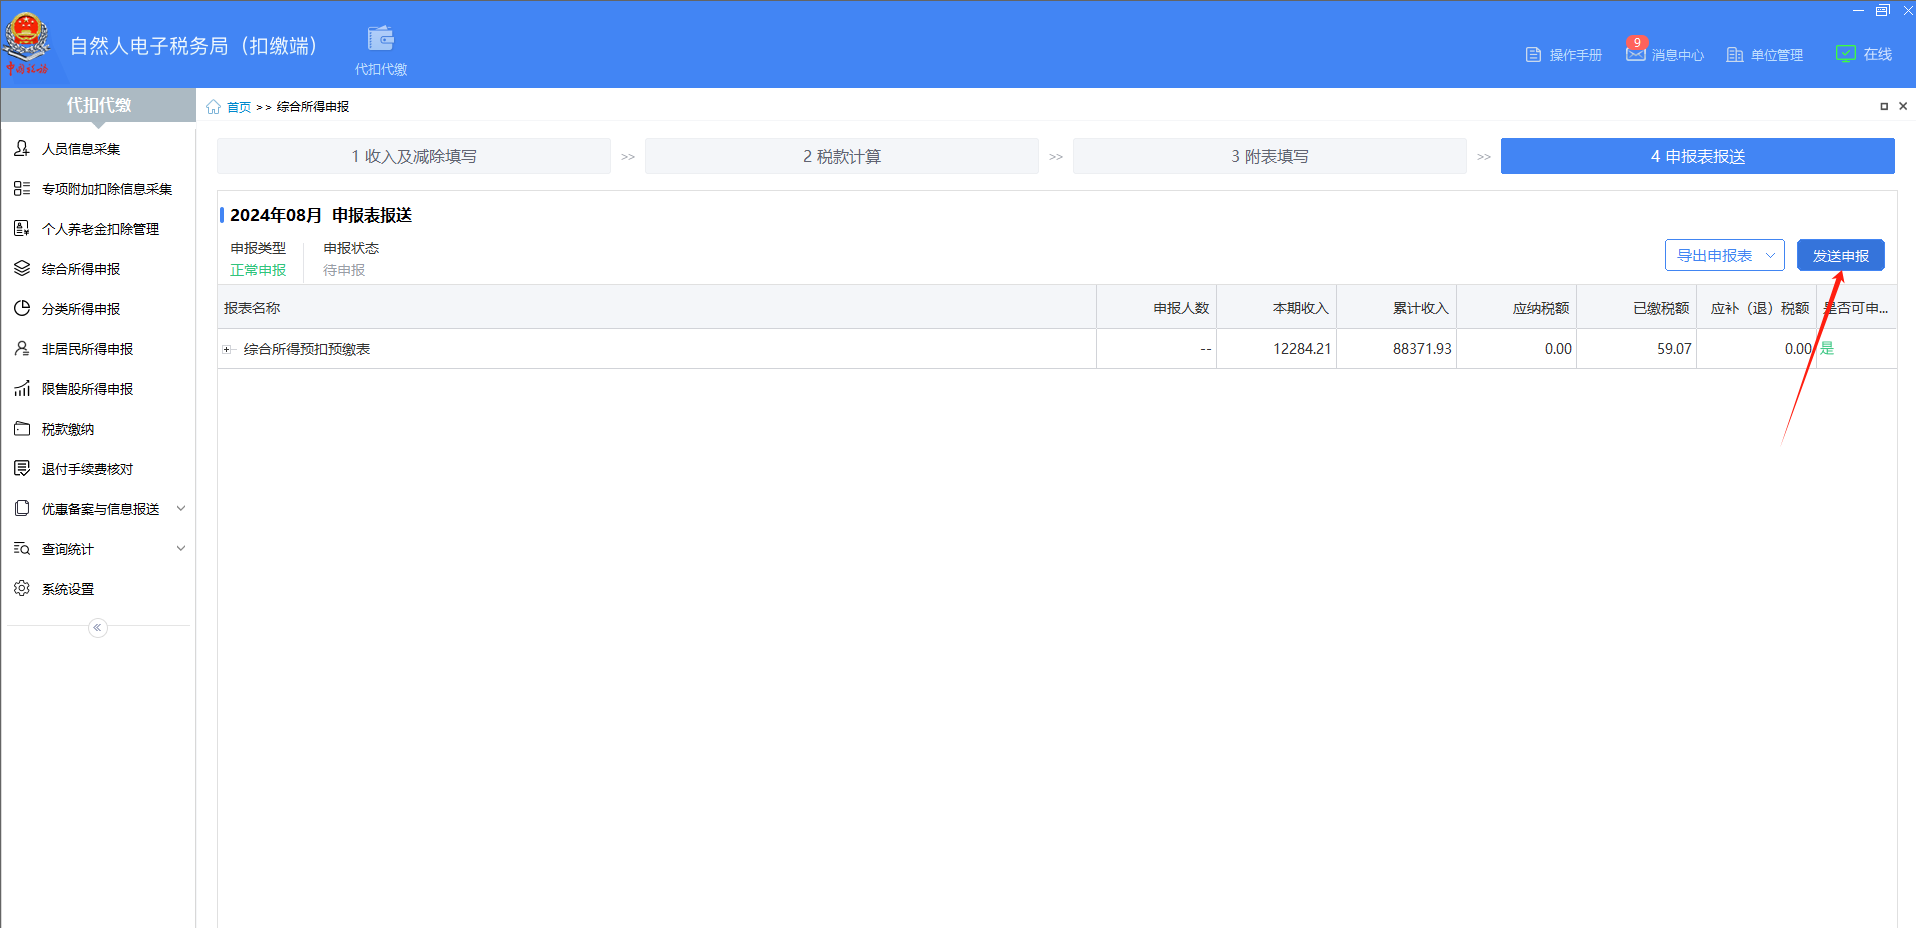This screenshot has height=928, width=1916.
Task: Click the 报表名称 column header
Action: [x=657, y=308]
